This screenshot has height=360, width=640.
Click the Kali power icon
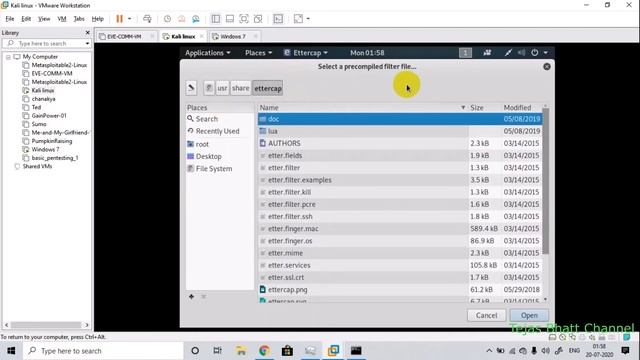(x=535, y=53)
